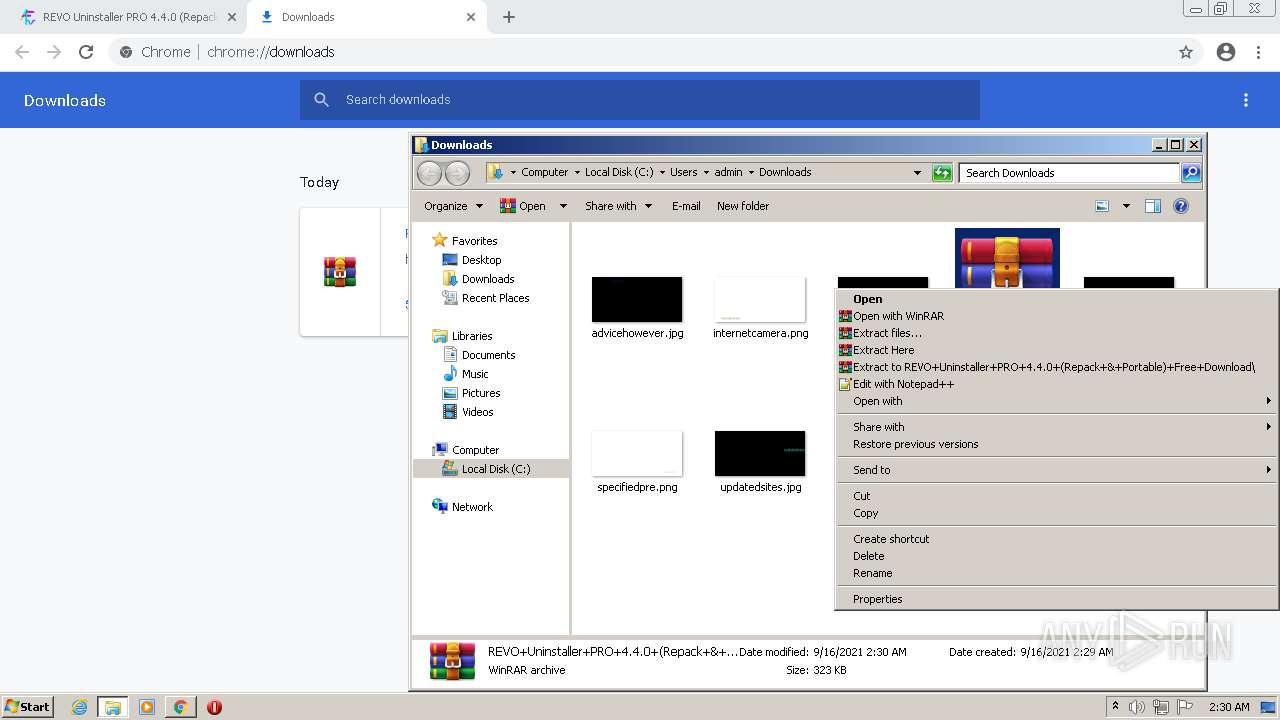
Task: Open a new Chrome tab
Action: (x=509, y=17)
